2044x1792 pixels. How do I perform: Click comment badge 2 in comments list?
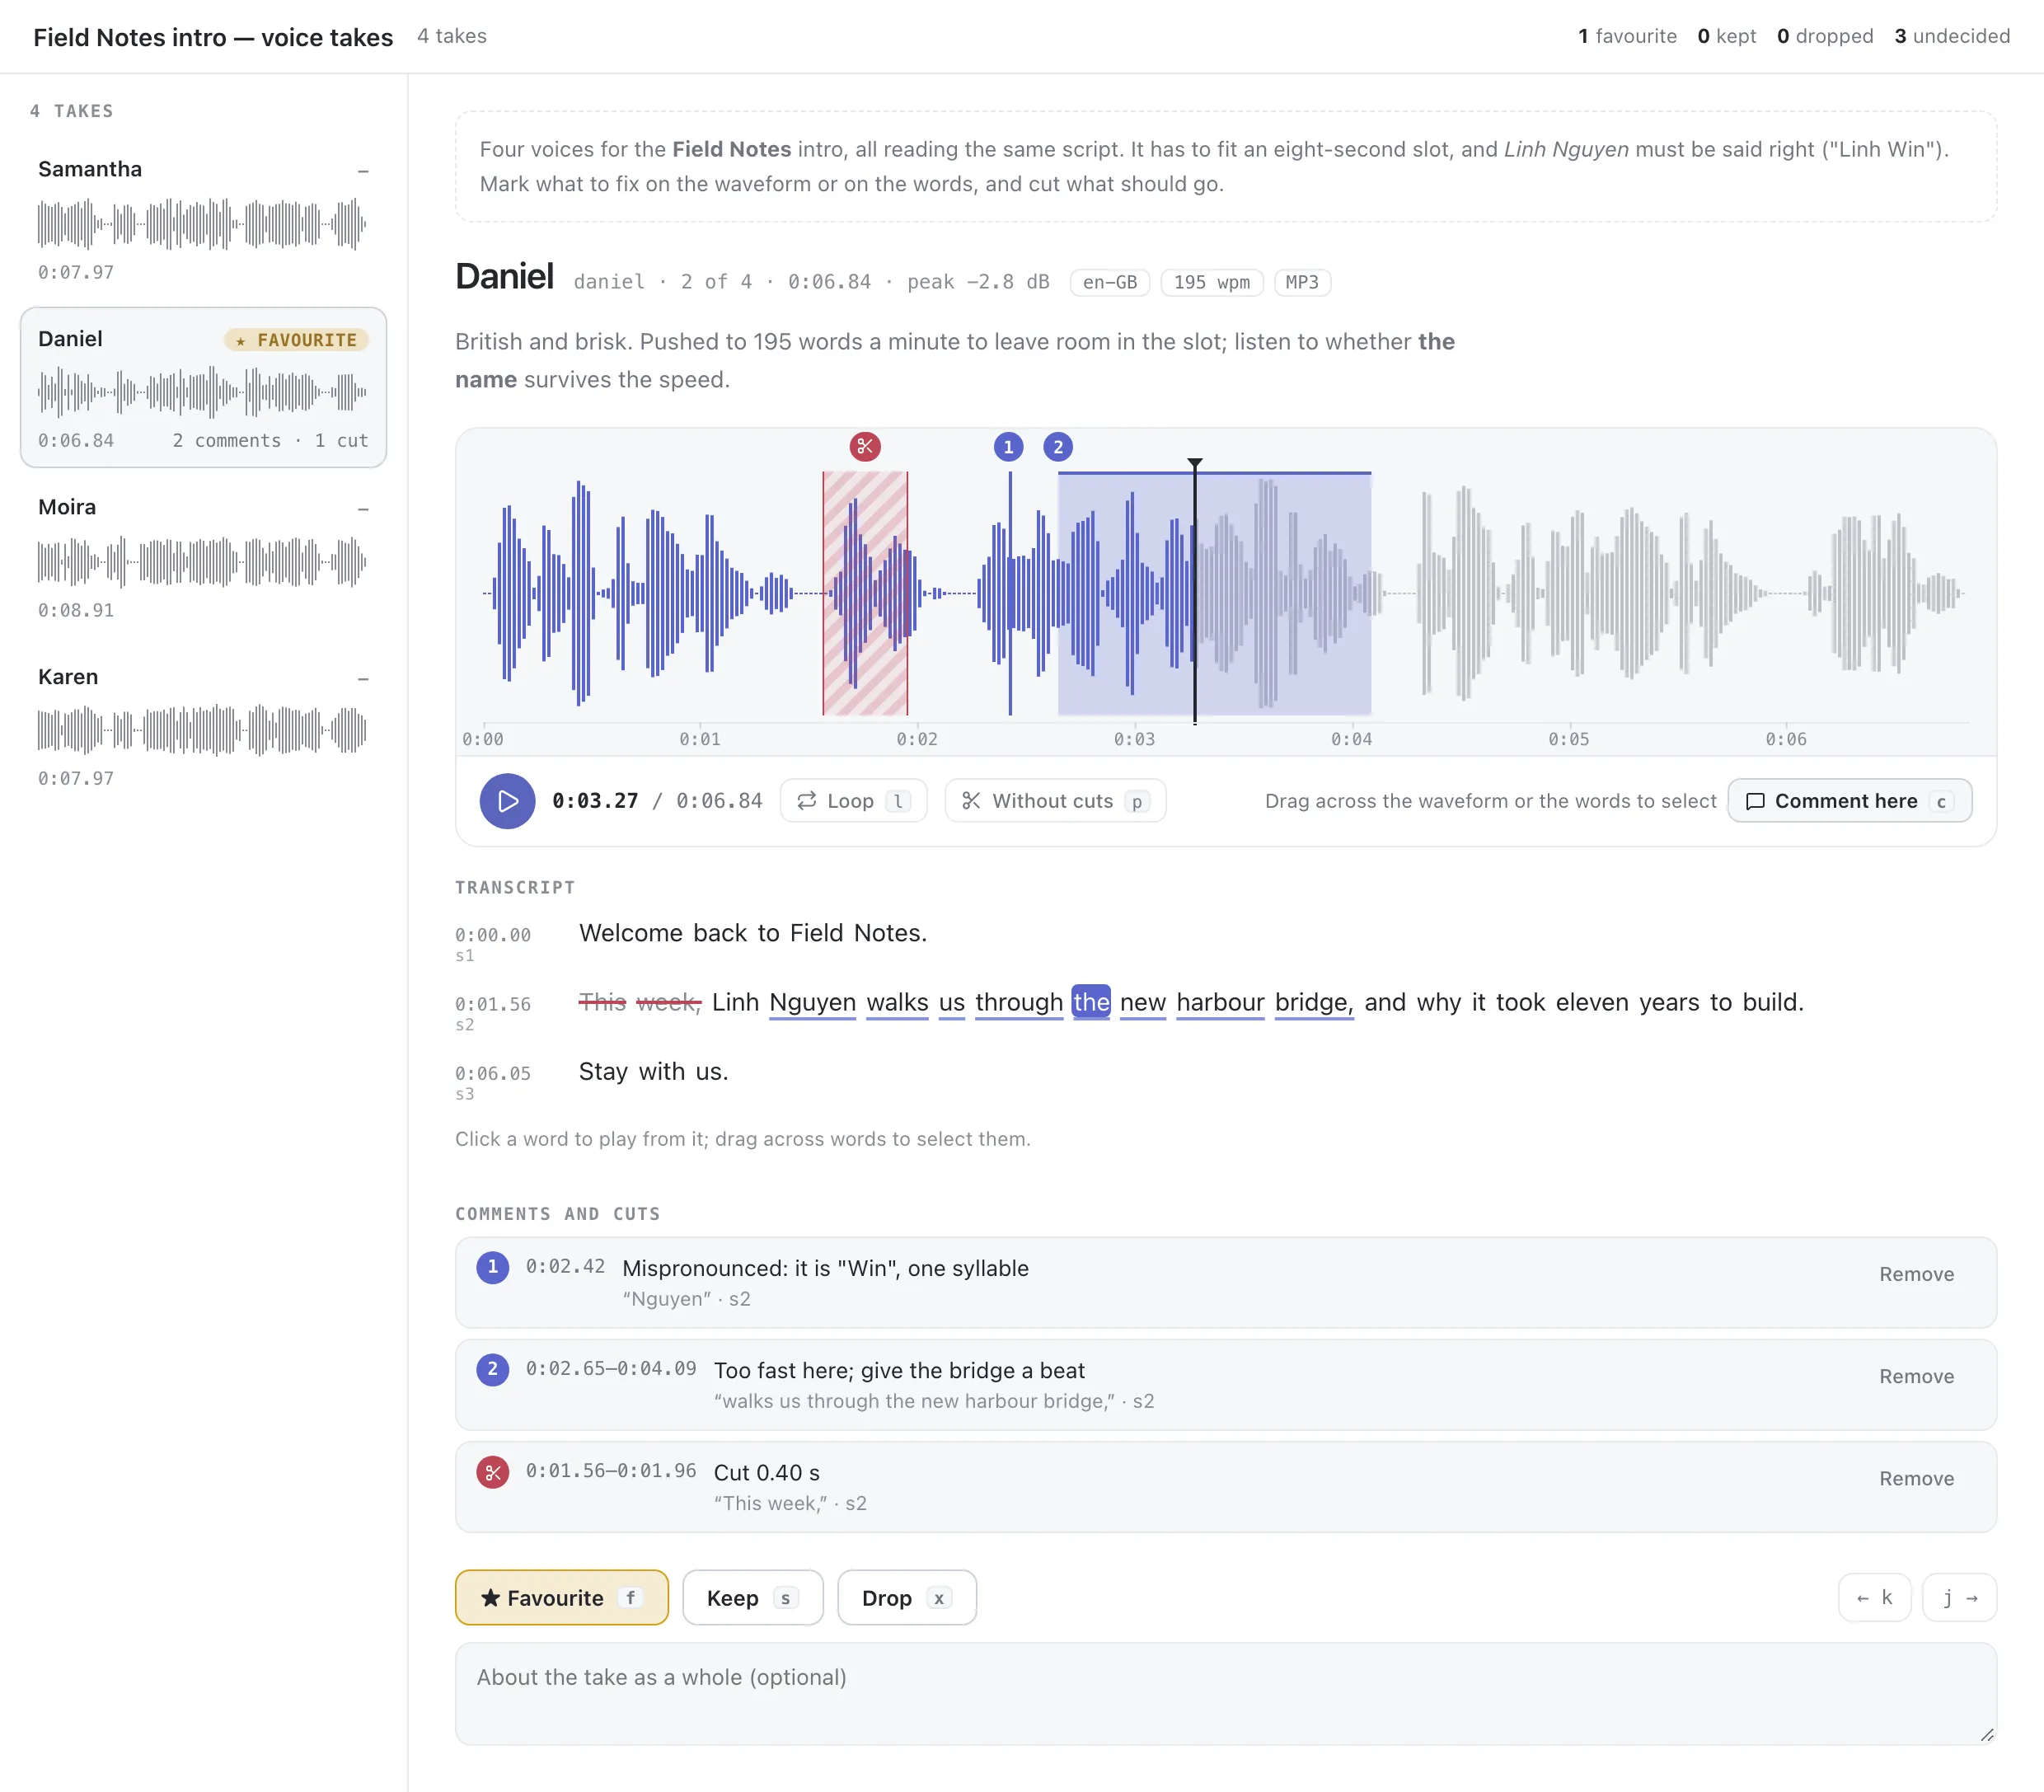coord(492,1369)
